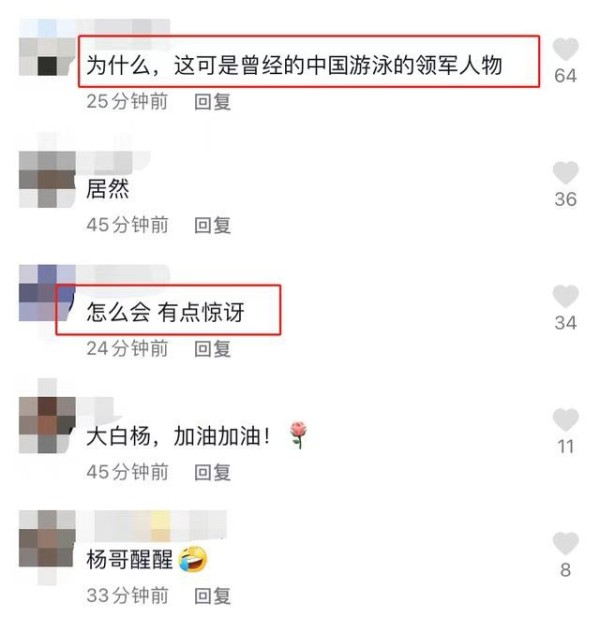Tap the laughing emoji after '杨哥醒醒'
Screen dimensions: 600x617
click(x=193, y=559)
